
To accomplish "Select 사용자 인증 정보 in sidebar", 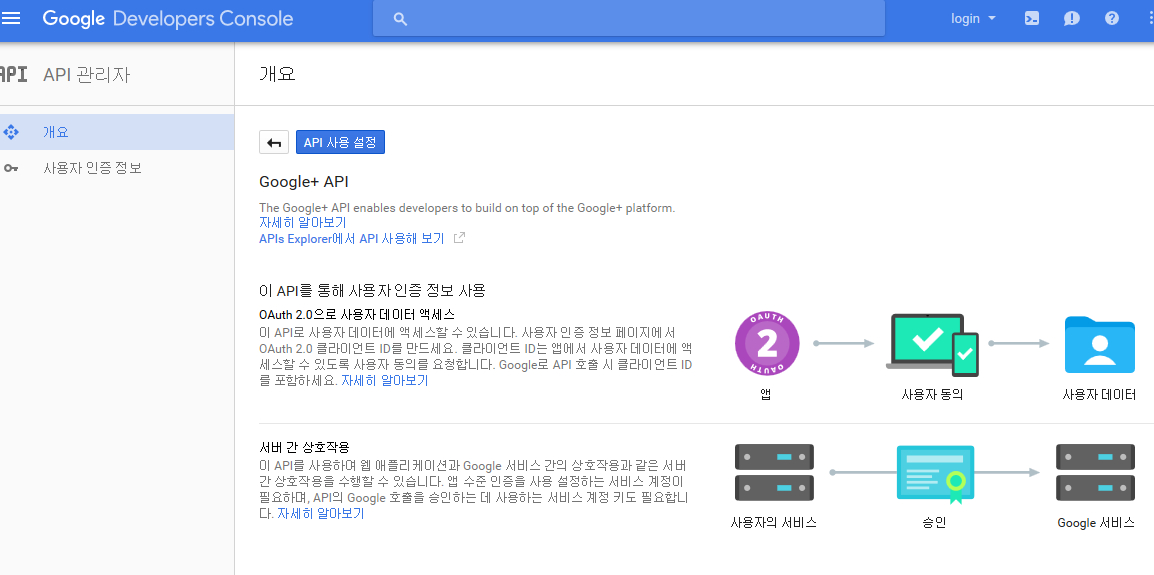I will (x=92, y=168).
